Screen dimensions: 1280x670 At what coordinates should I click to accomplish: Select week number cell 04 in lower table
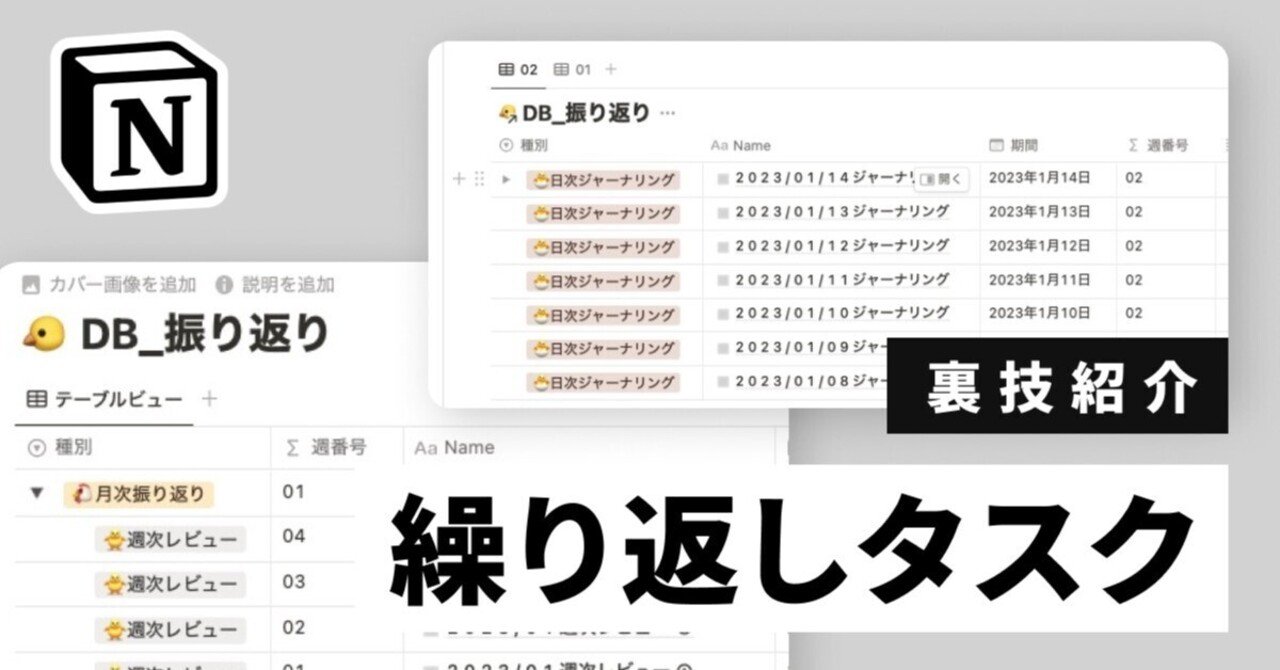tap(293, 536)
